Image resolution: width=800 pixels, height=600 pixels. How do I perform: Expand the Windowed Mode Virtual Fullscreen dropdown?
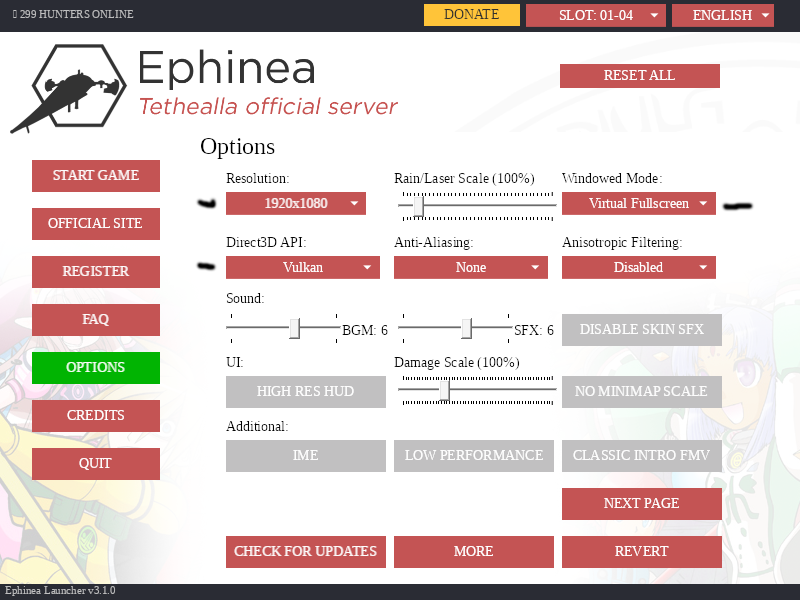click(639, 203)
